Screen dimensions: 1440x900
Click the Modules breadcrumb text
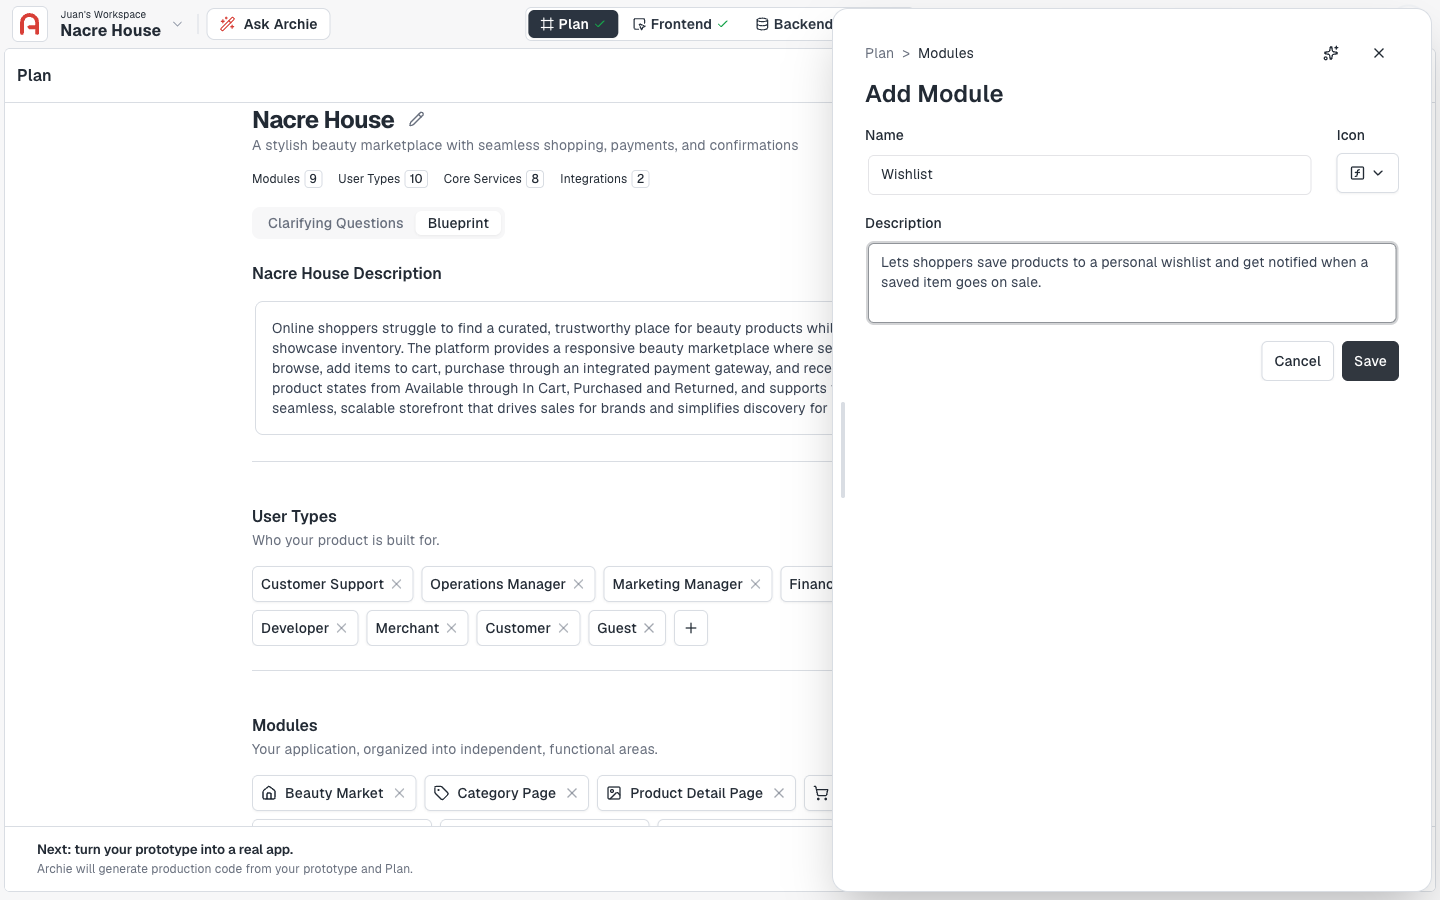tap(946, 53)
